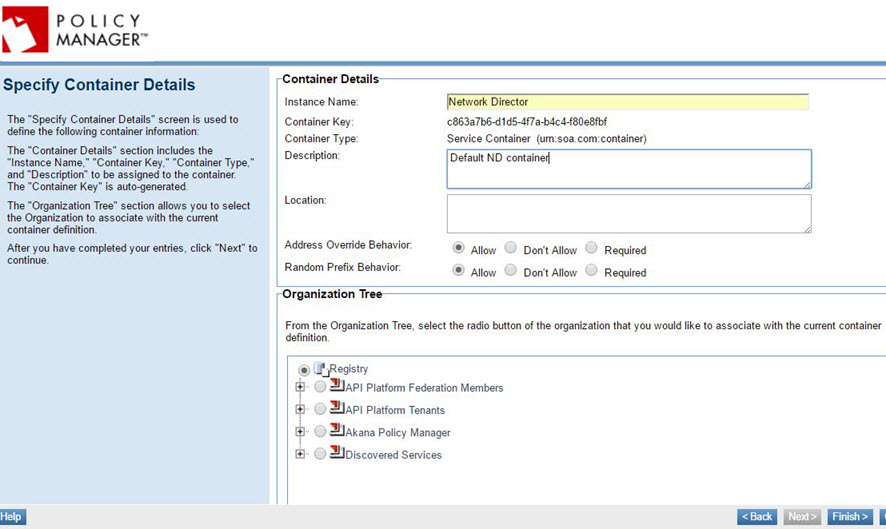The image size is (886, 529).
Task: Click the API Platform Tenants organization icon
Action: (x=337, y=407)
